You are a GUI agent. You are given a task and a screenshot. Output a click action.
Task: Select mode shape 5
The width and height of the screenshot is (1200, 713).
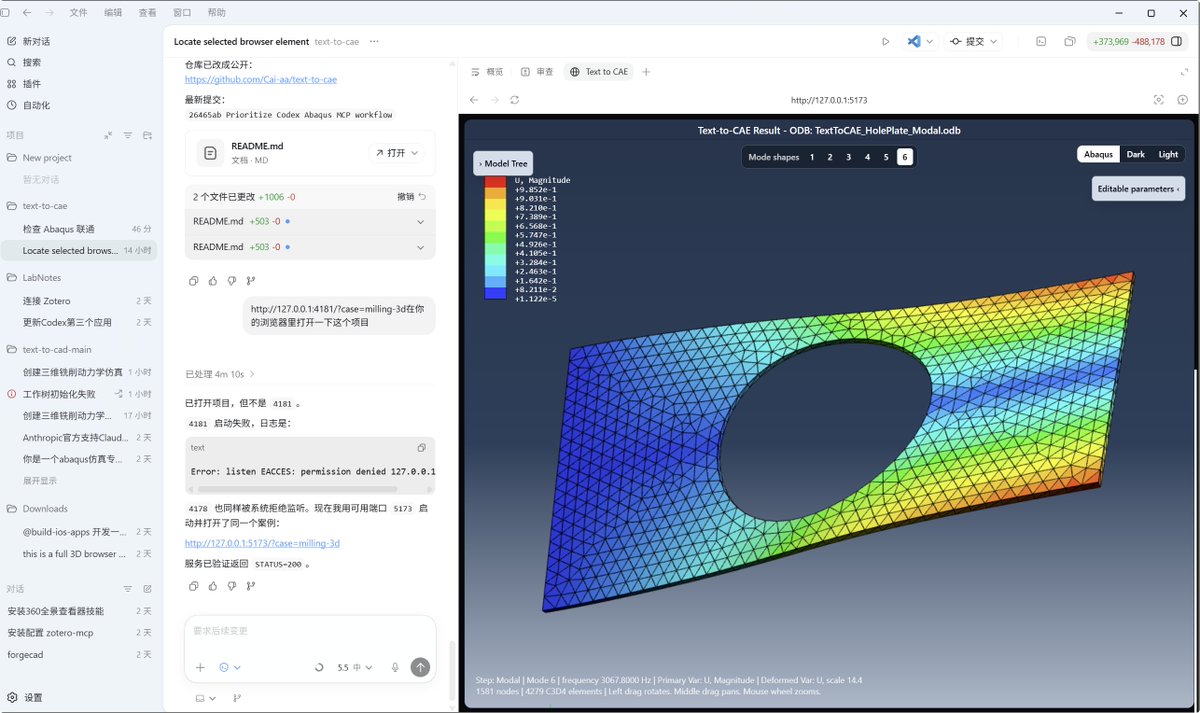(886, 157)
